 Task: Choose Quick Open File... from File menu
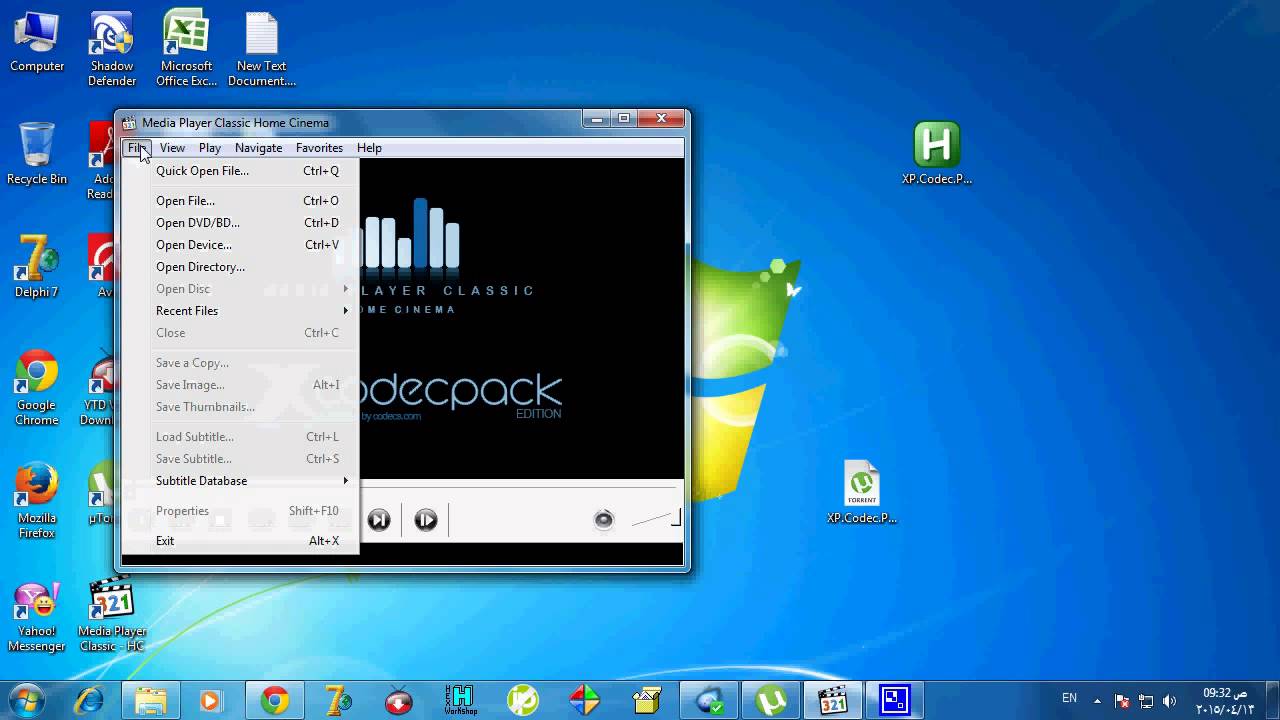coord(240,171)
